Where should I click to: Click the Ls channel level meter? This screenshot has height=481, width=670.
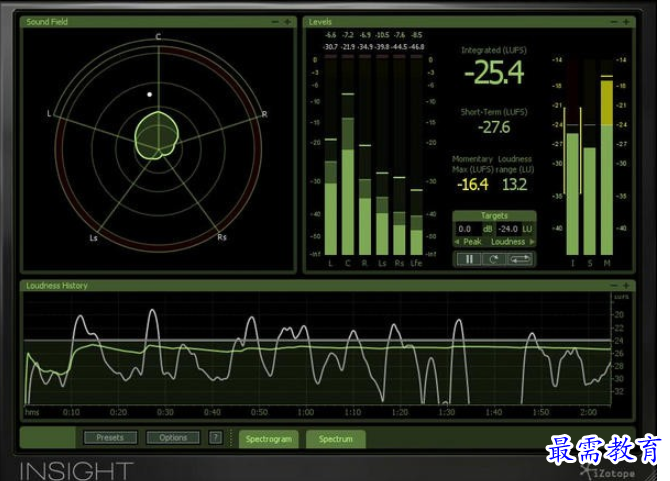[x=382, y=156]
